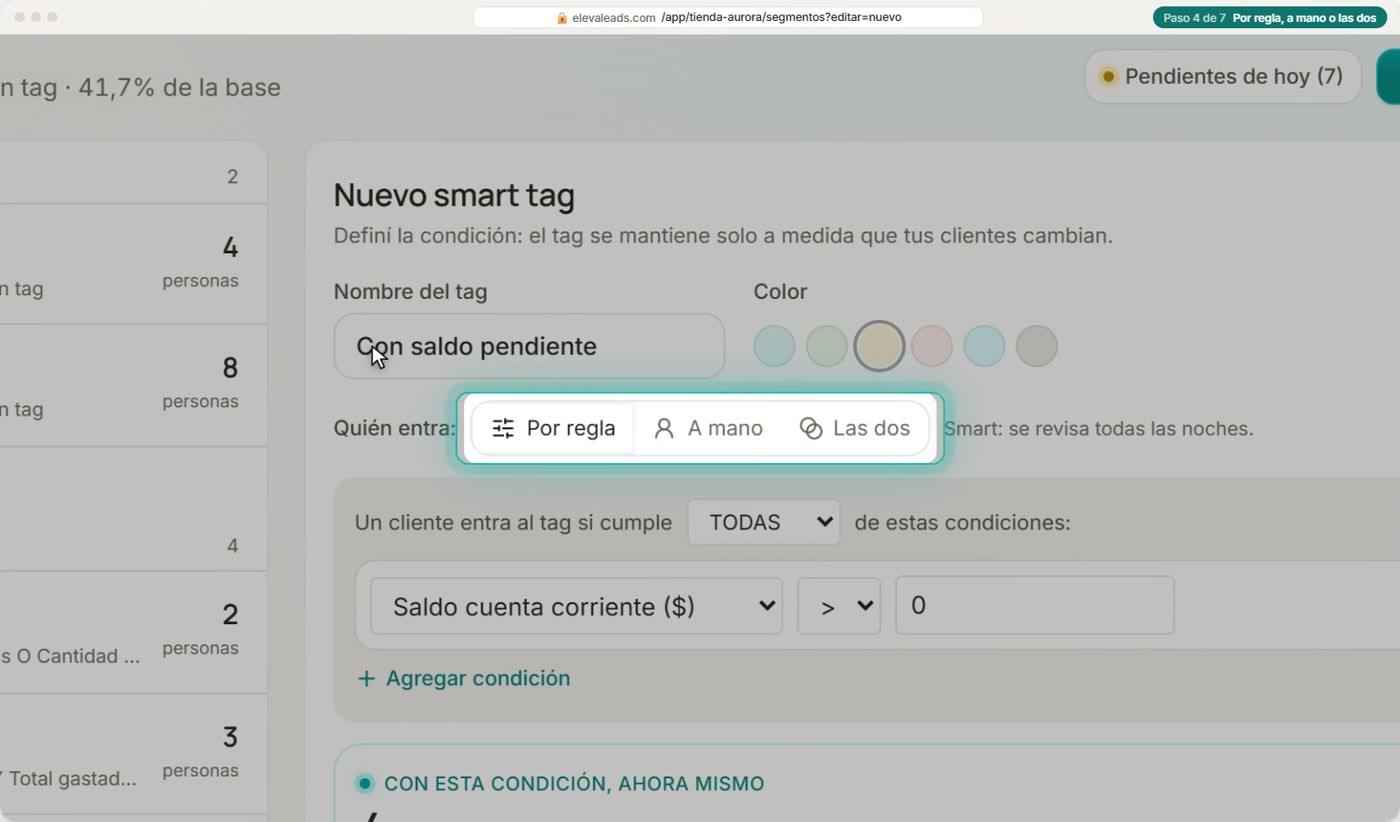
Task: Pick the light blue color swatch
Action: click(x=984, y=346)
